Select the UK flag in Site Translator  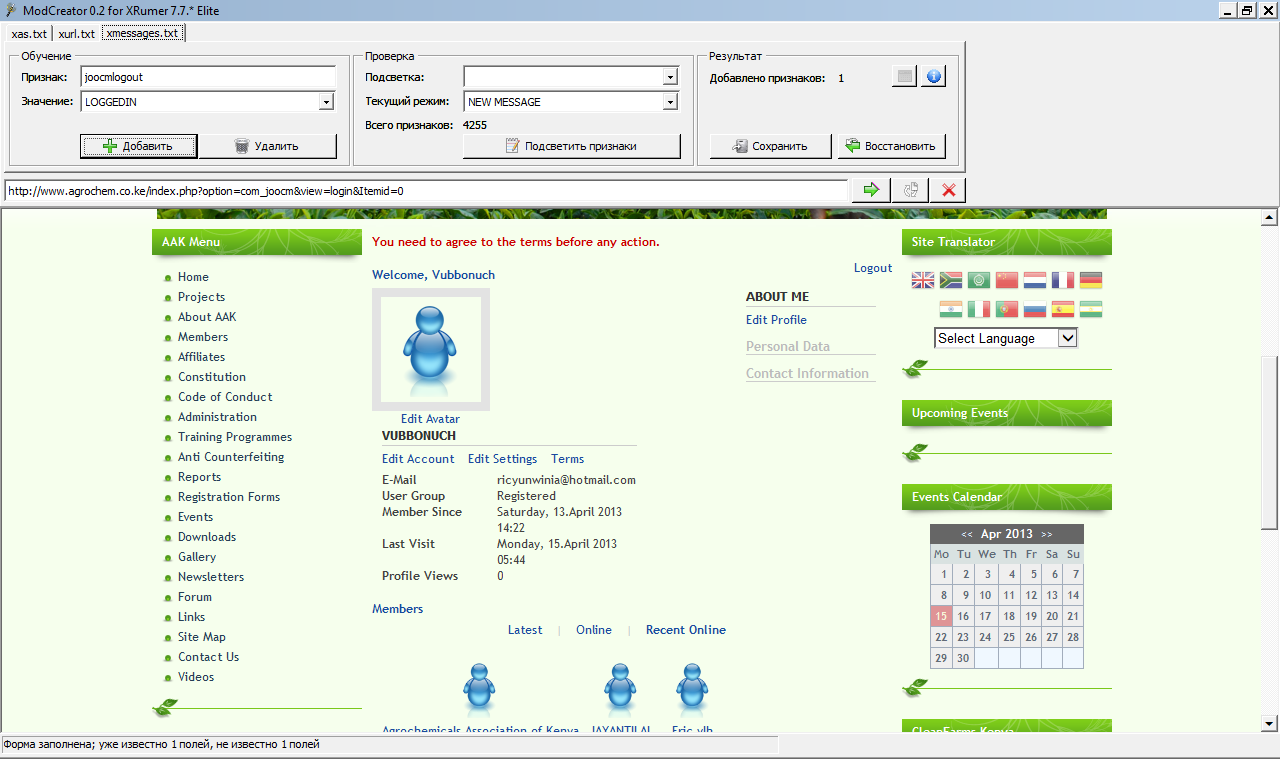click(x=923, y=280)
